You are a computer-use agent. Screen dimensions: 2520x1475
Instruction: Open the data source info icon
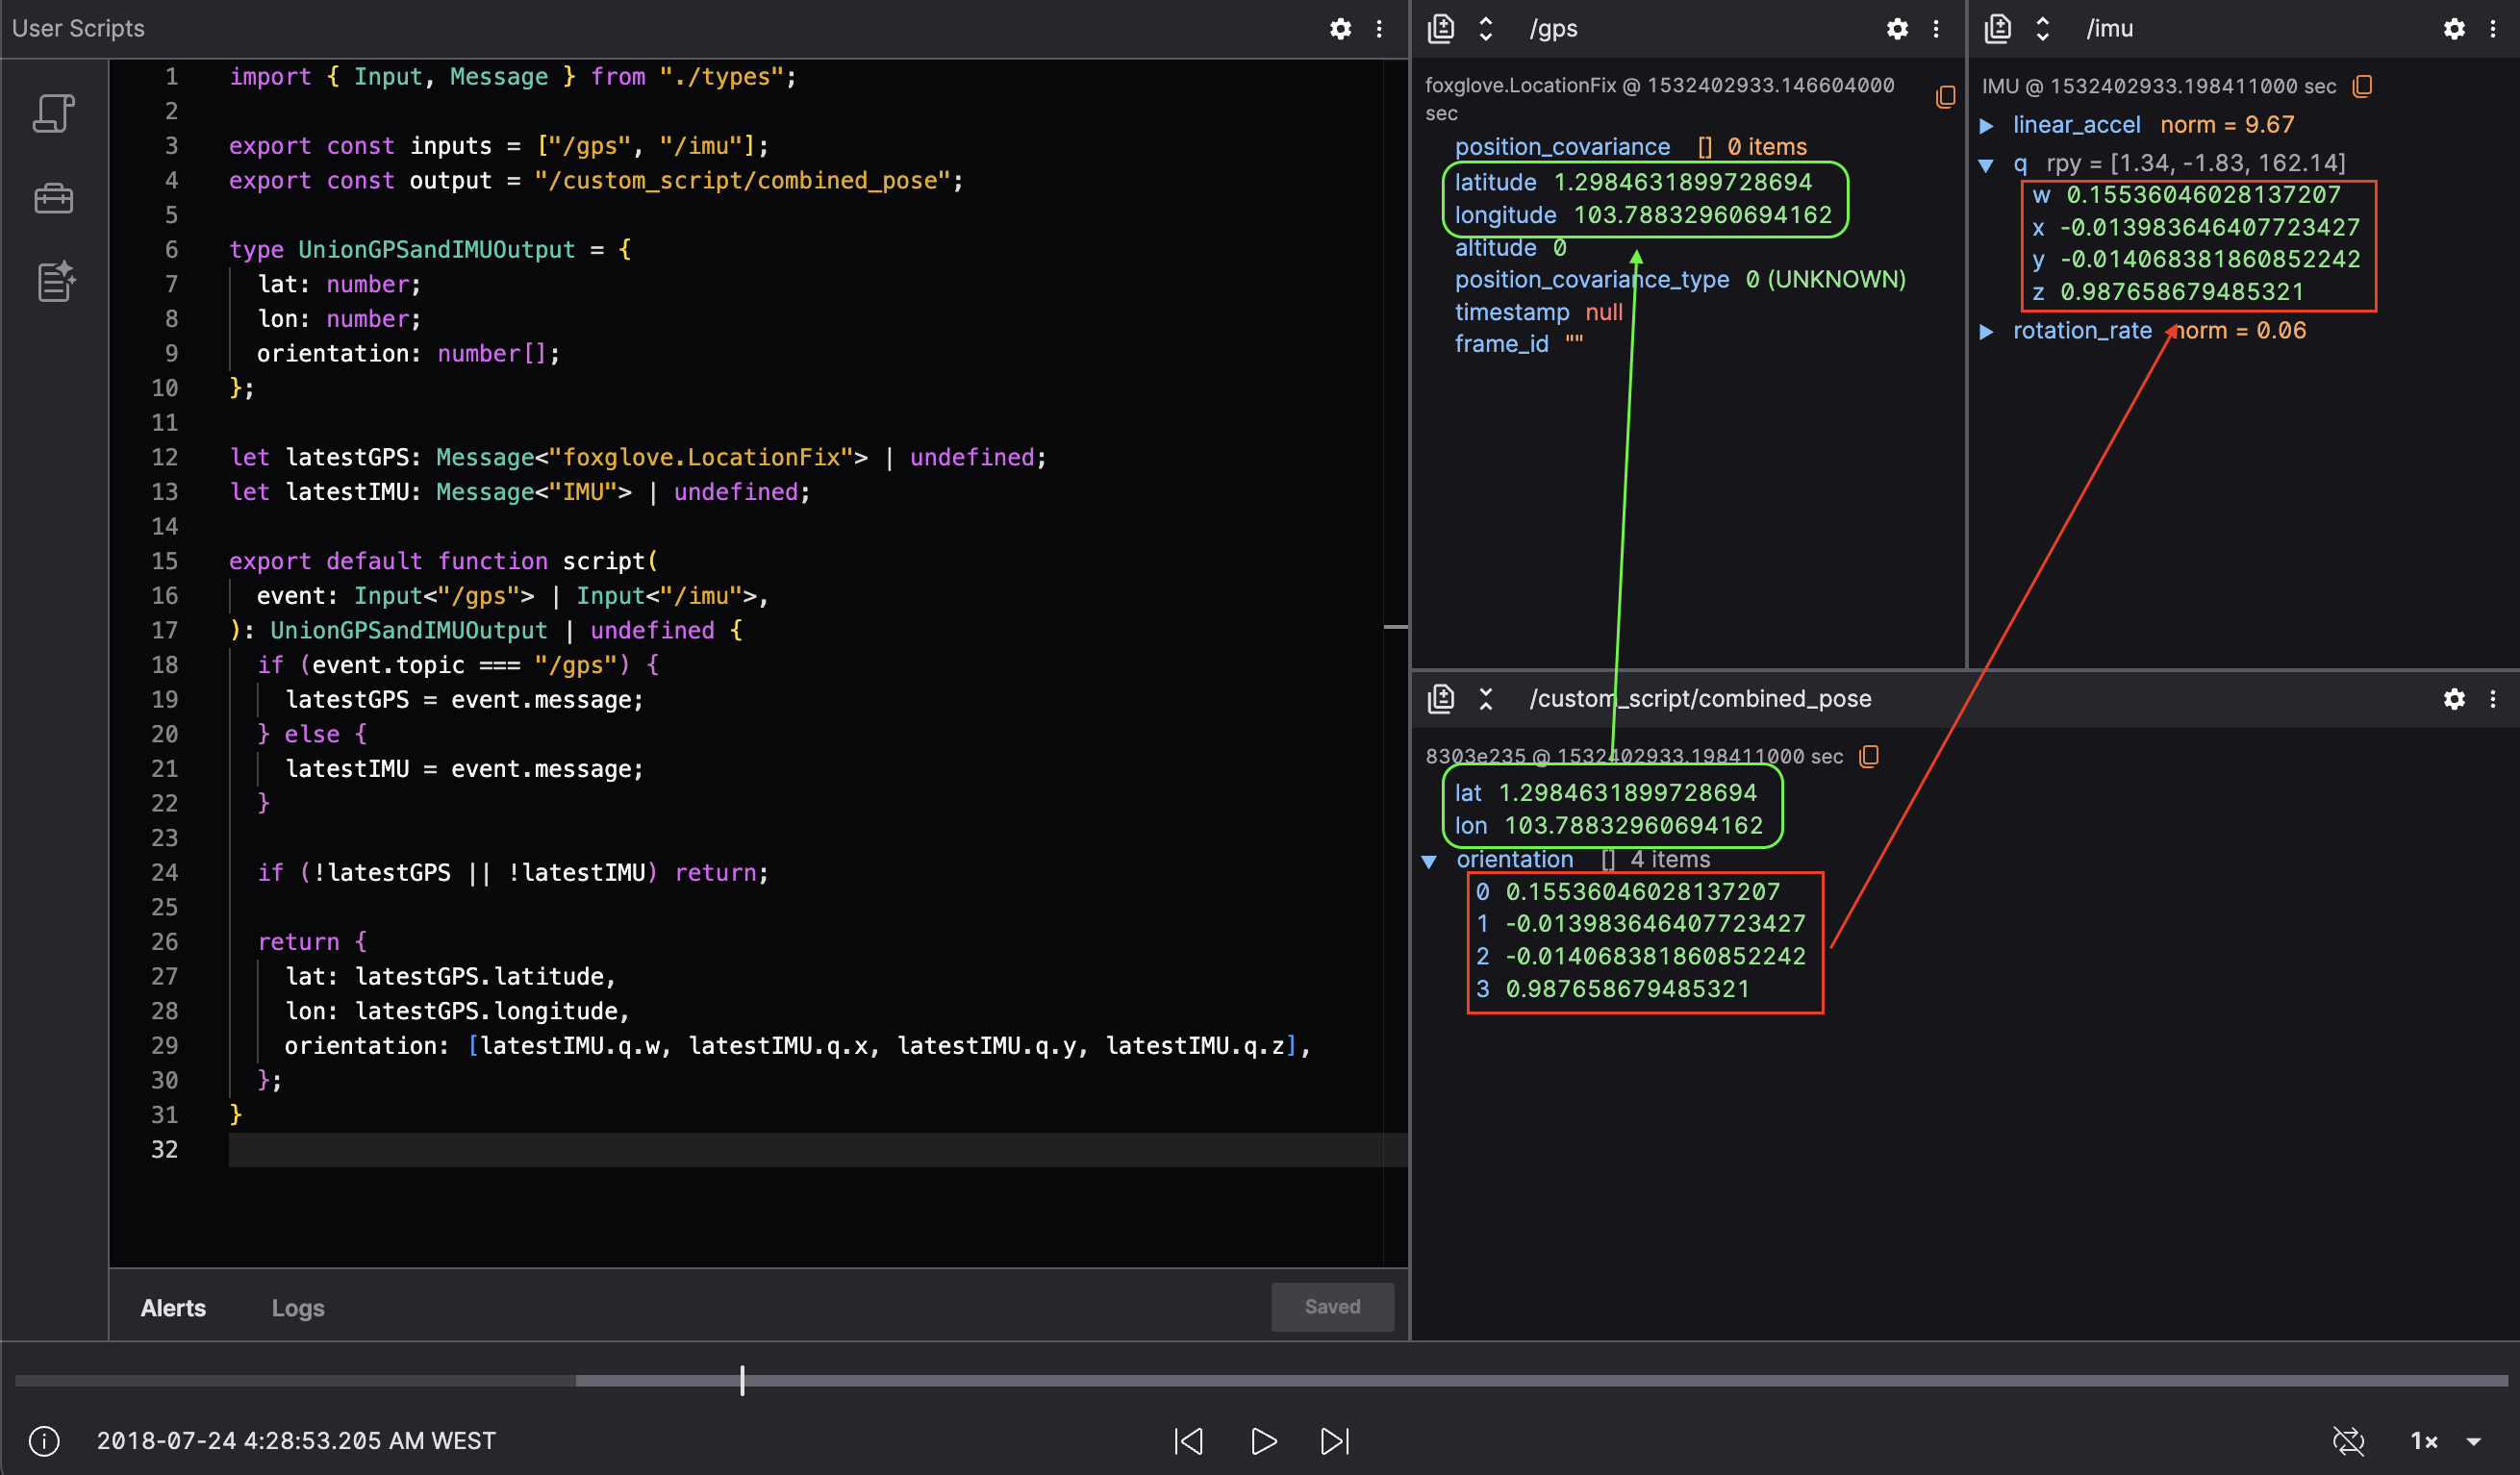(x=45, y=1441)
